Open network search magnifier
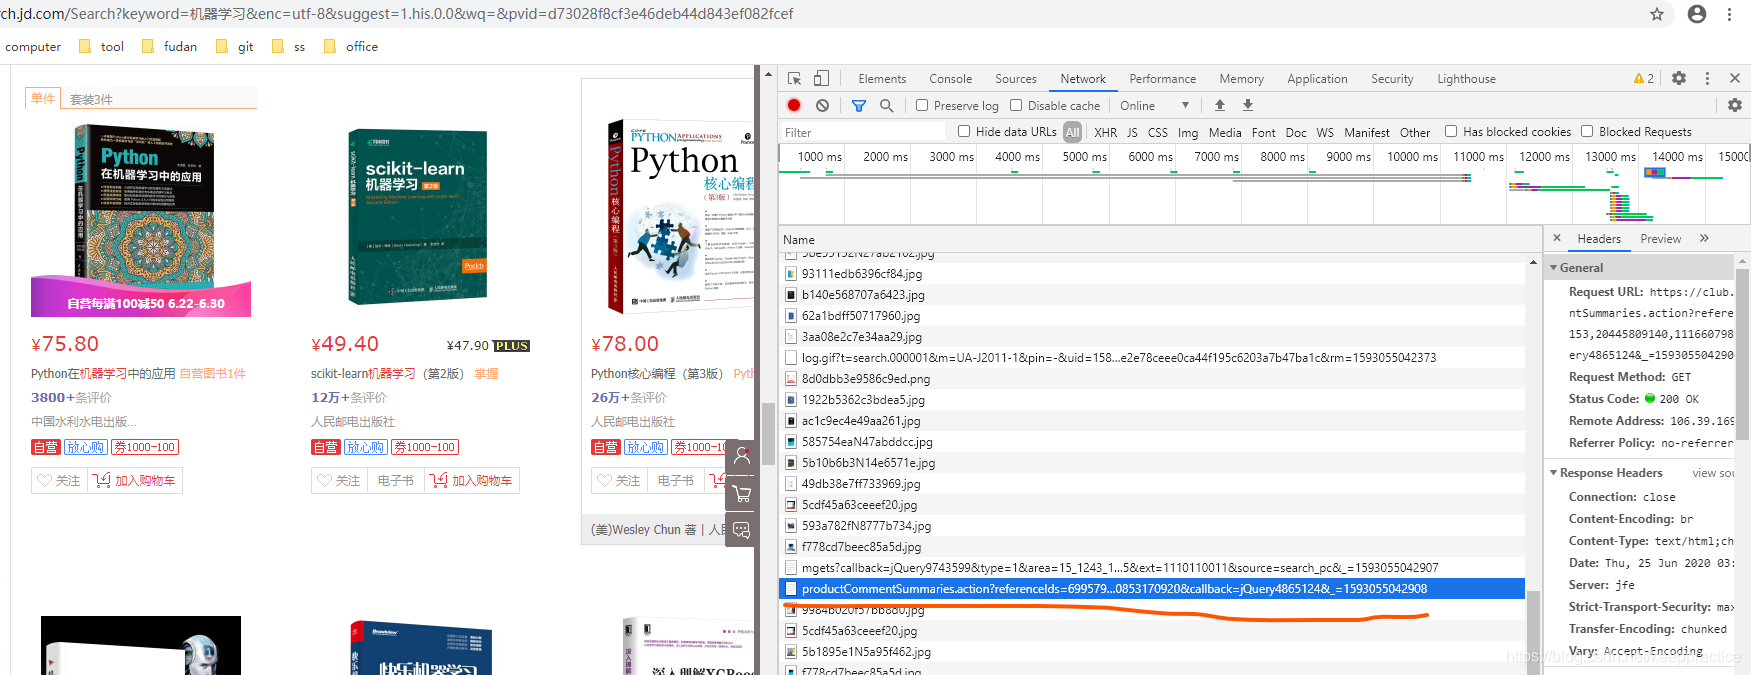The image size is (1751, 675). (886, 105)
